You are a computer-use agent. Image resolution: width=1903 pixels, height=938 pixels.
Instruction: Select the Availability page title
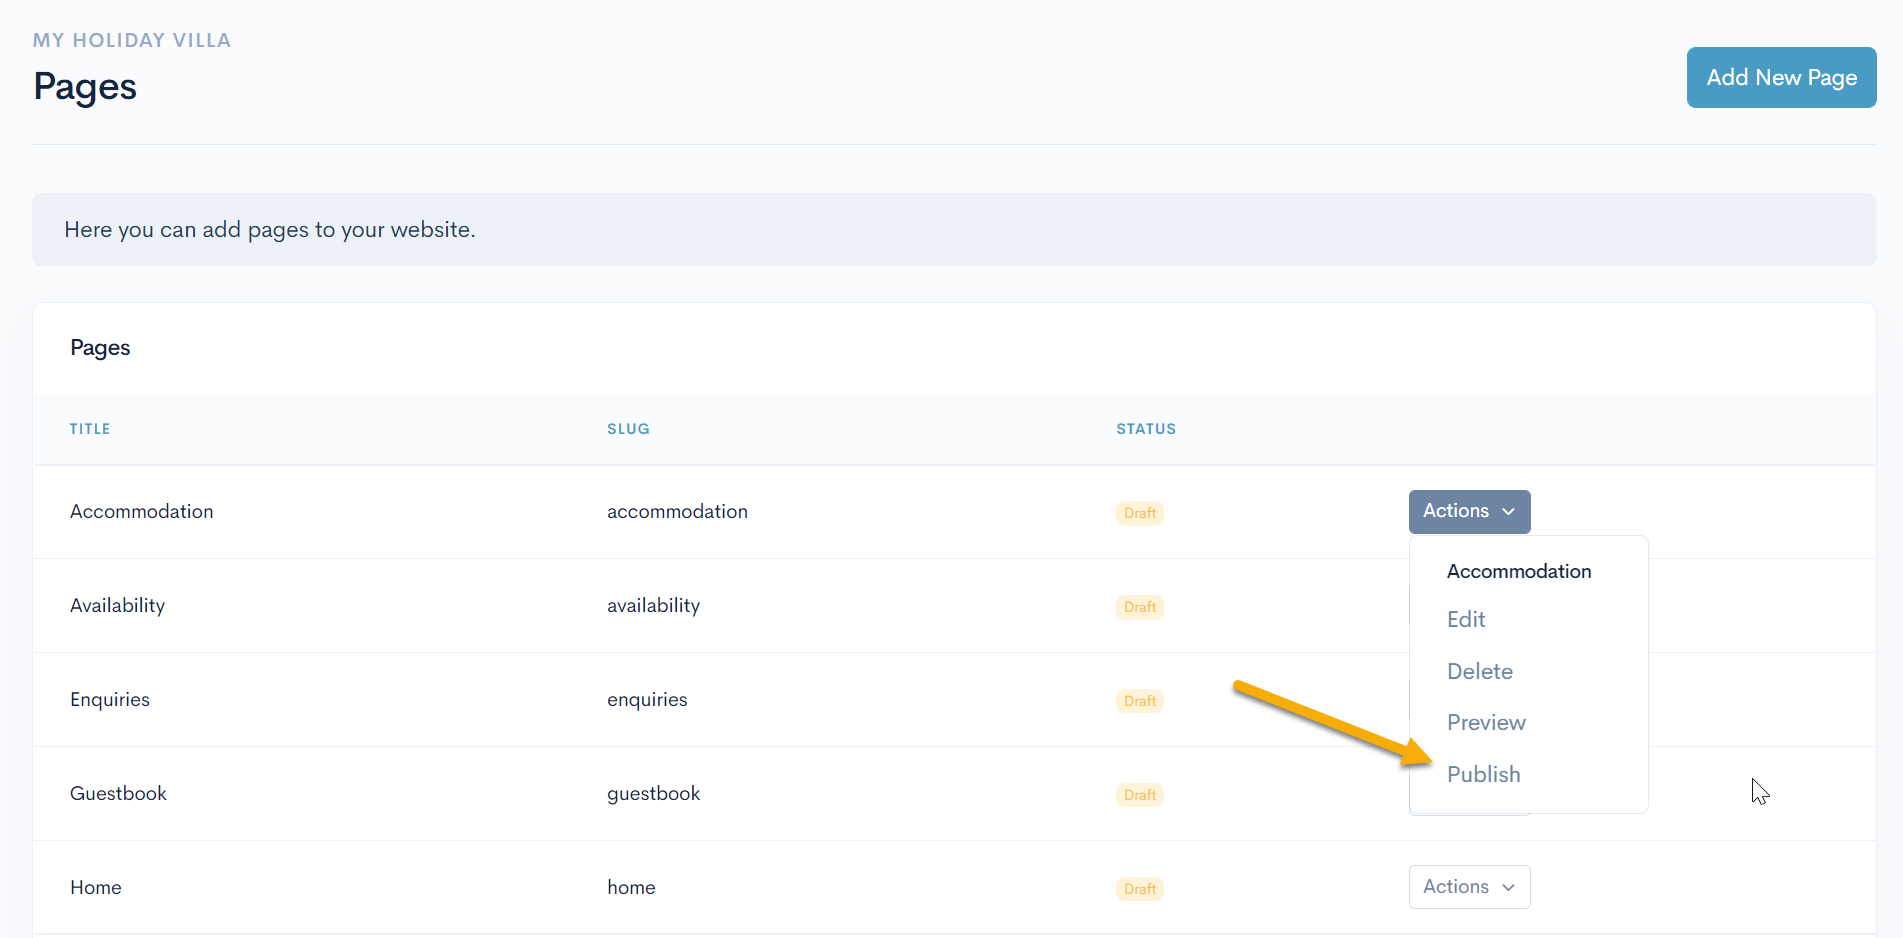(117, 605)
